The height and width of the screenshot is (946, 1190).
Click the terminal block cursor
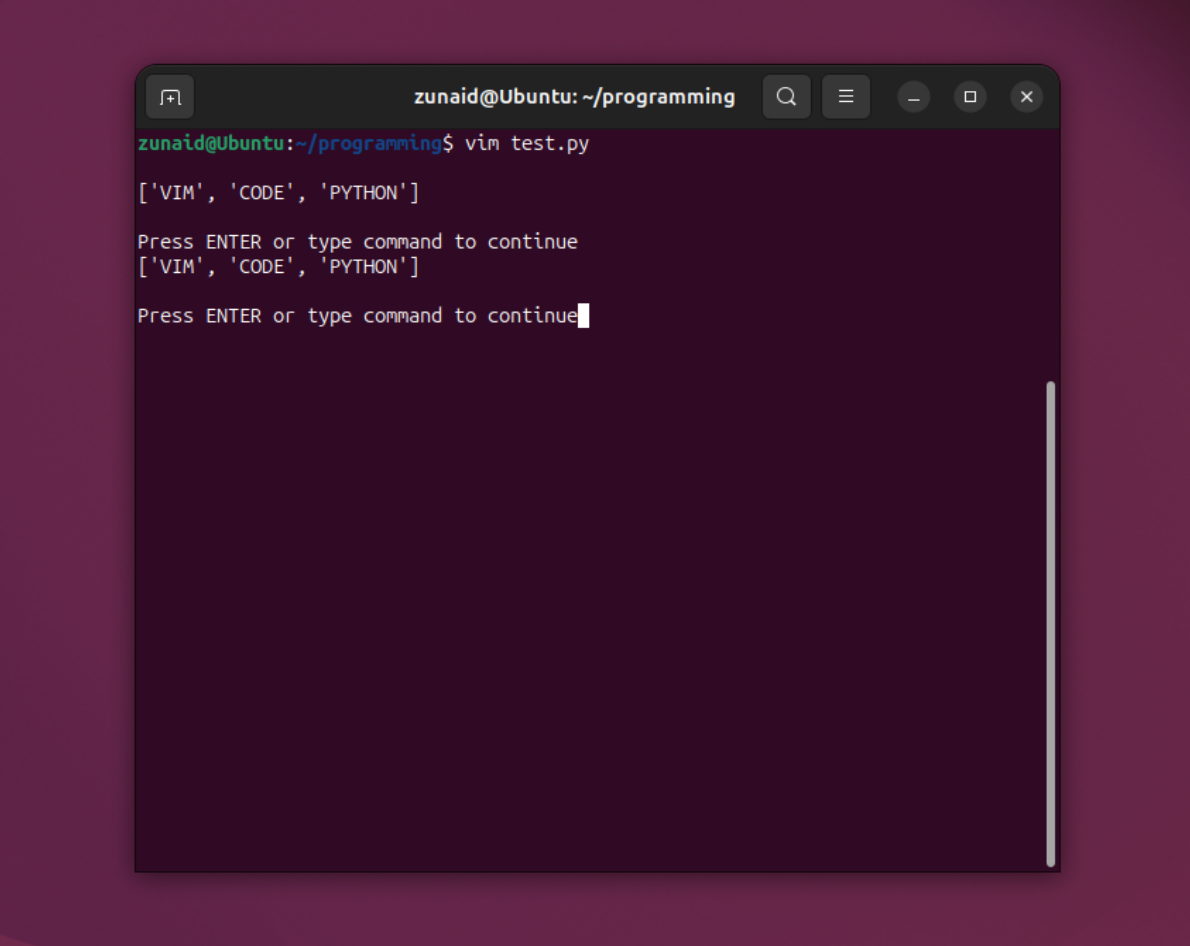coord(584,316)
